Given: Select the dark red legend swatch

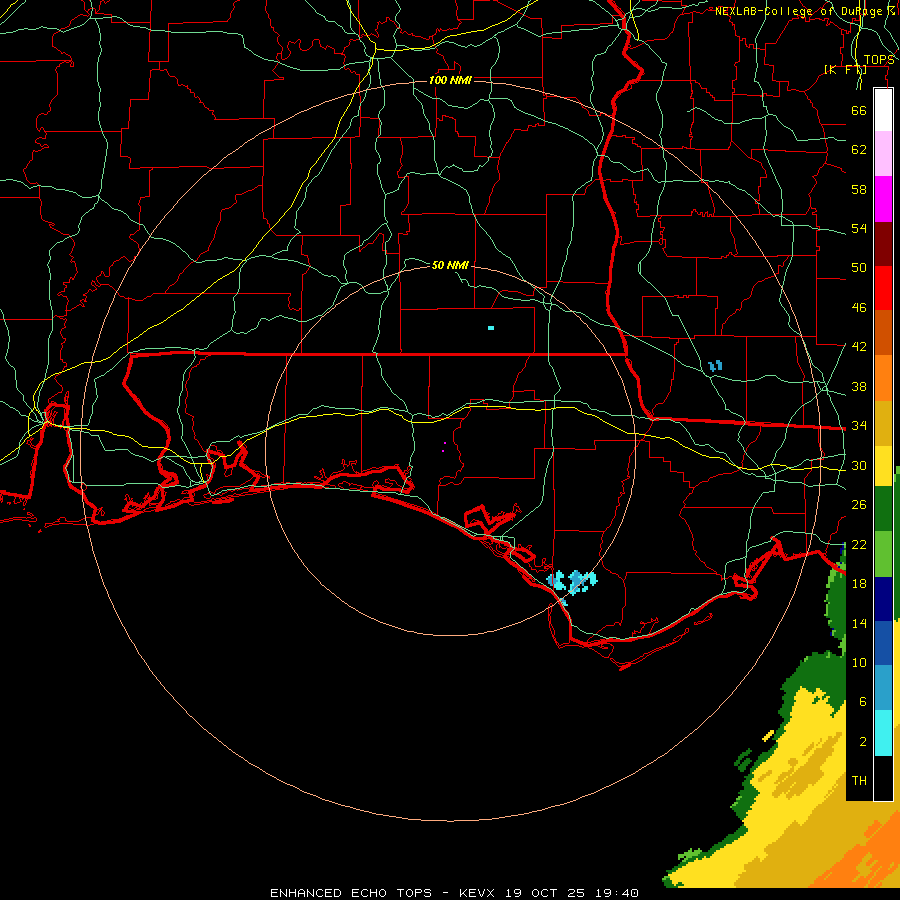Looking at the screenshot, I should [x=883, y=244].
